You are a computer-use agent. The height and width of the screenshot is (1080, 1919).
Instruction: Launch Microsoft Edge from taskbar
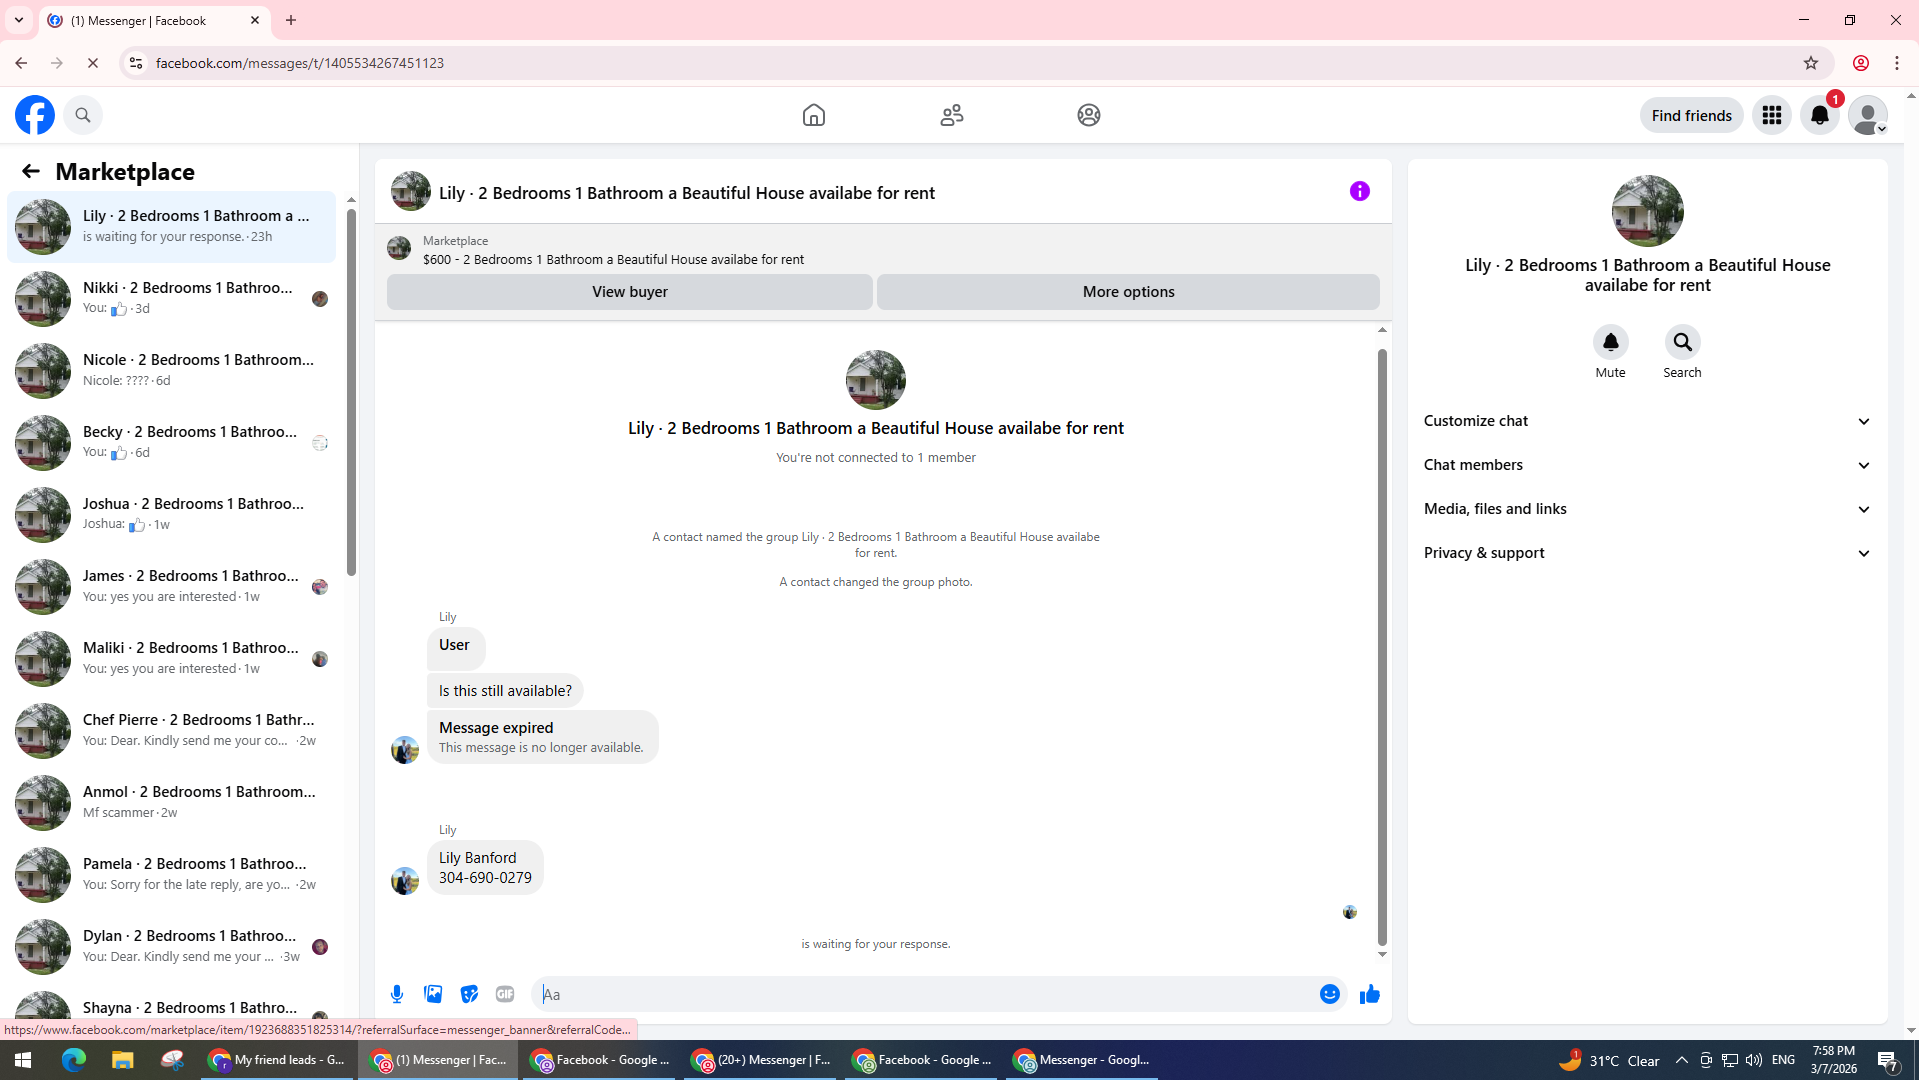[x=74, y=1060]
